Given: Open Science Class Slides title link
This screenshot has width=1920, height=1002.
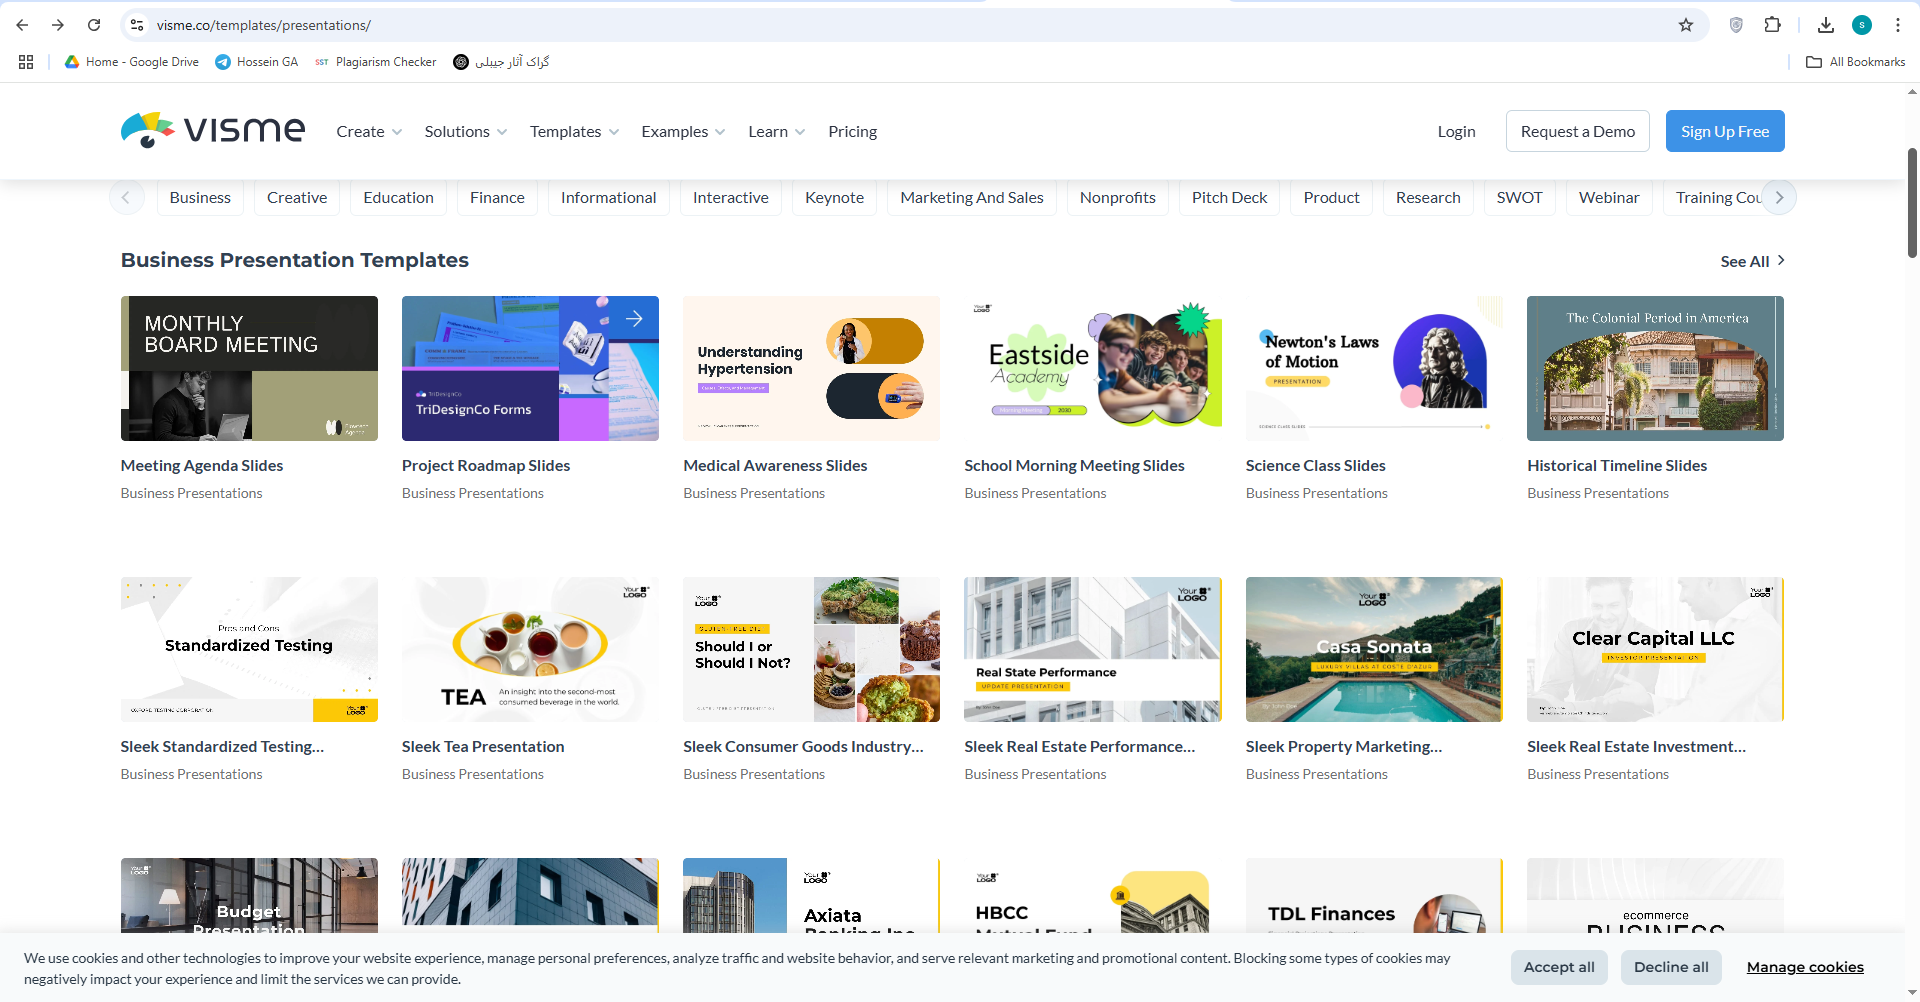Looking at the screenshot, I should click(1315, 466).
